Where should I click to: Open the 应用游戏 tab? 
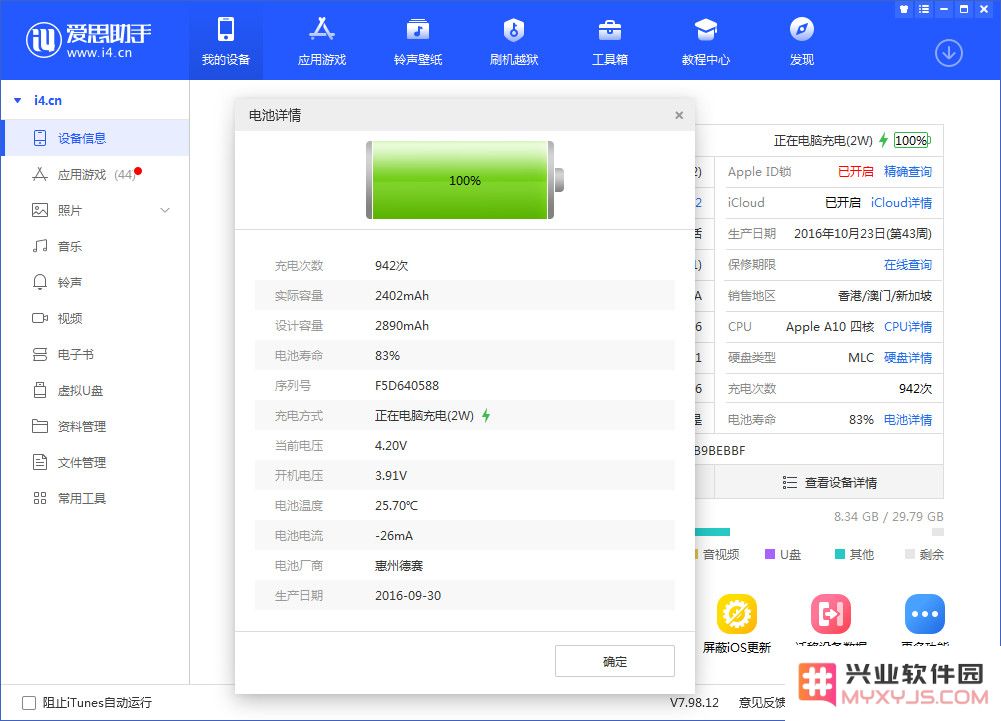(322, 41)
